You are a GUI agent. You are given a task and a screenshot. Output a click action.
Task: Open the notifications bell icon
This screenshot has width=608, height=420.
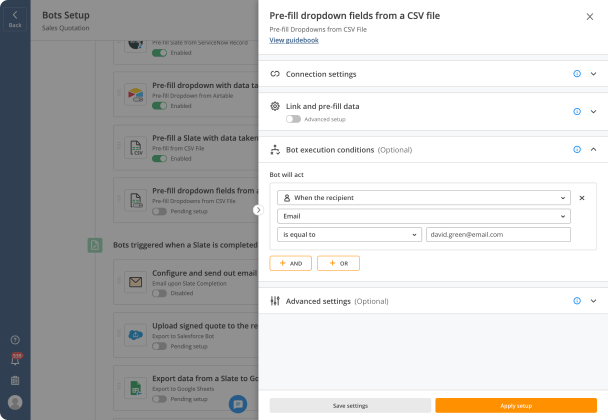(15, 360)
